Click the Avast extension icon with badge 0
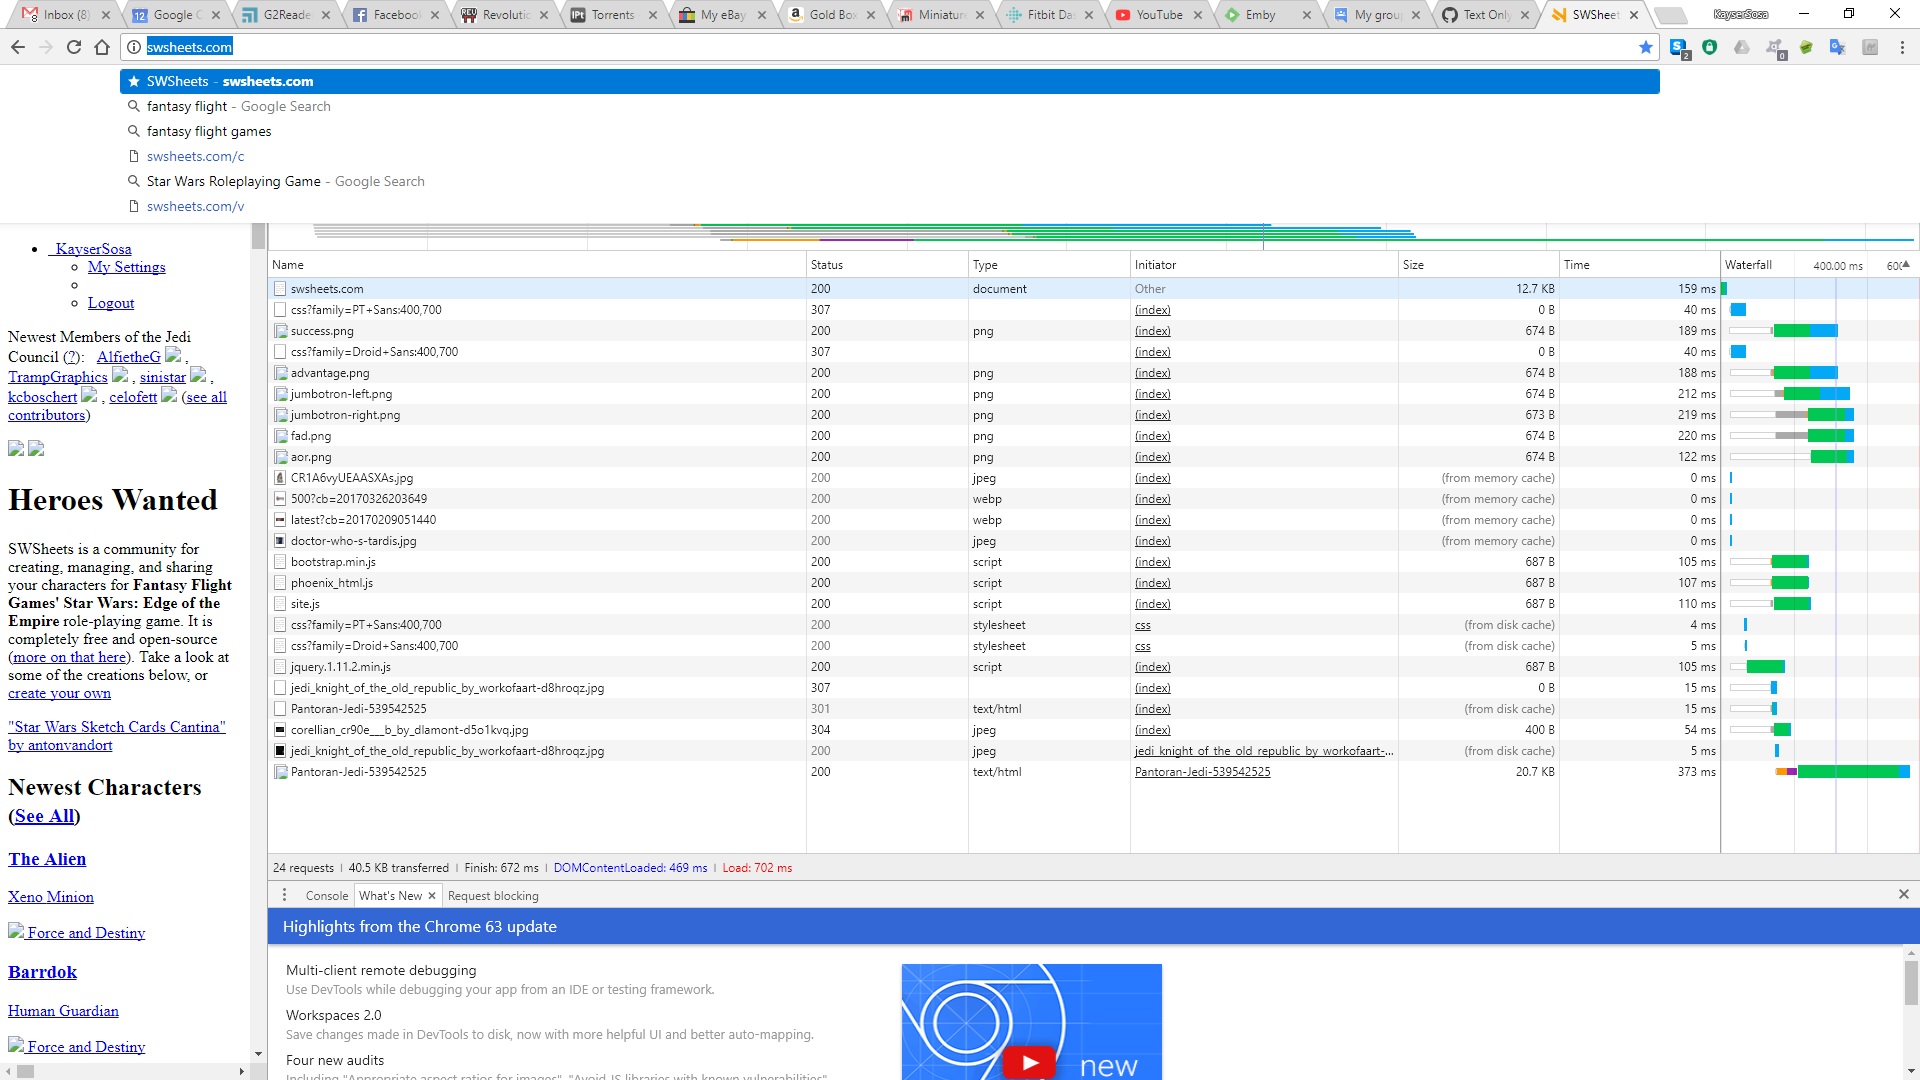Viewport: 1920px width, 1080px height. [x=1775, y=46]
